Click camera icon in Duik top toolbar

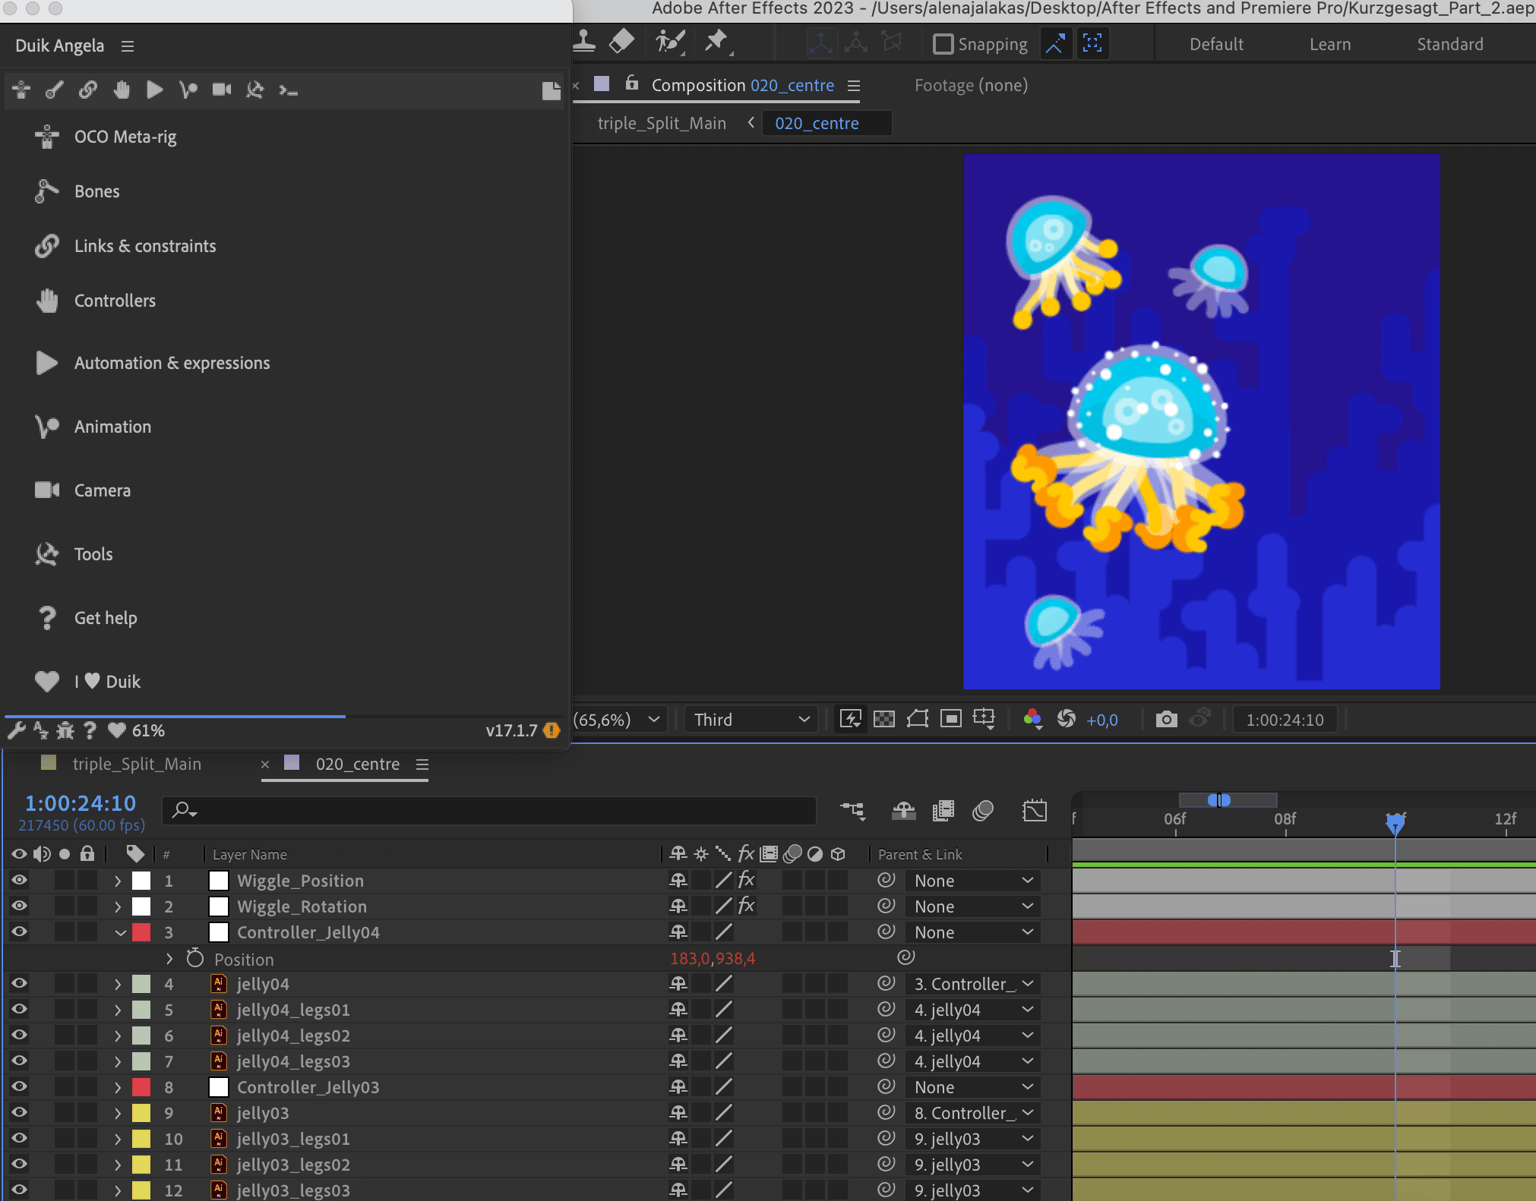[x=222, y=90]
